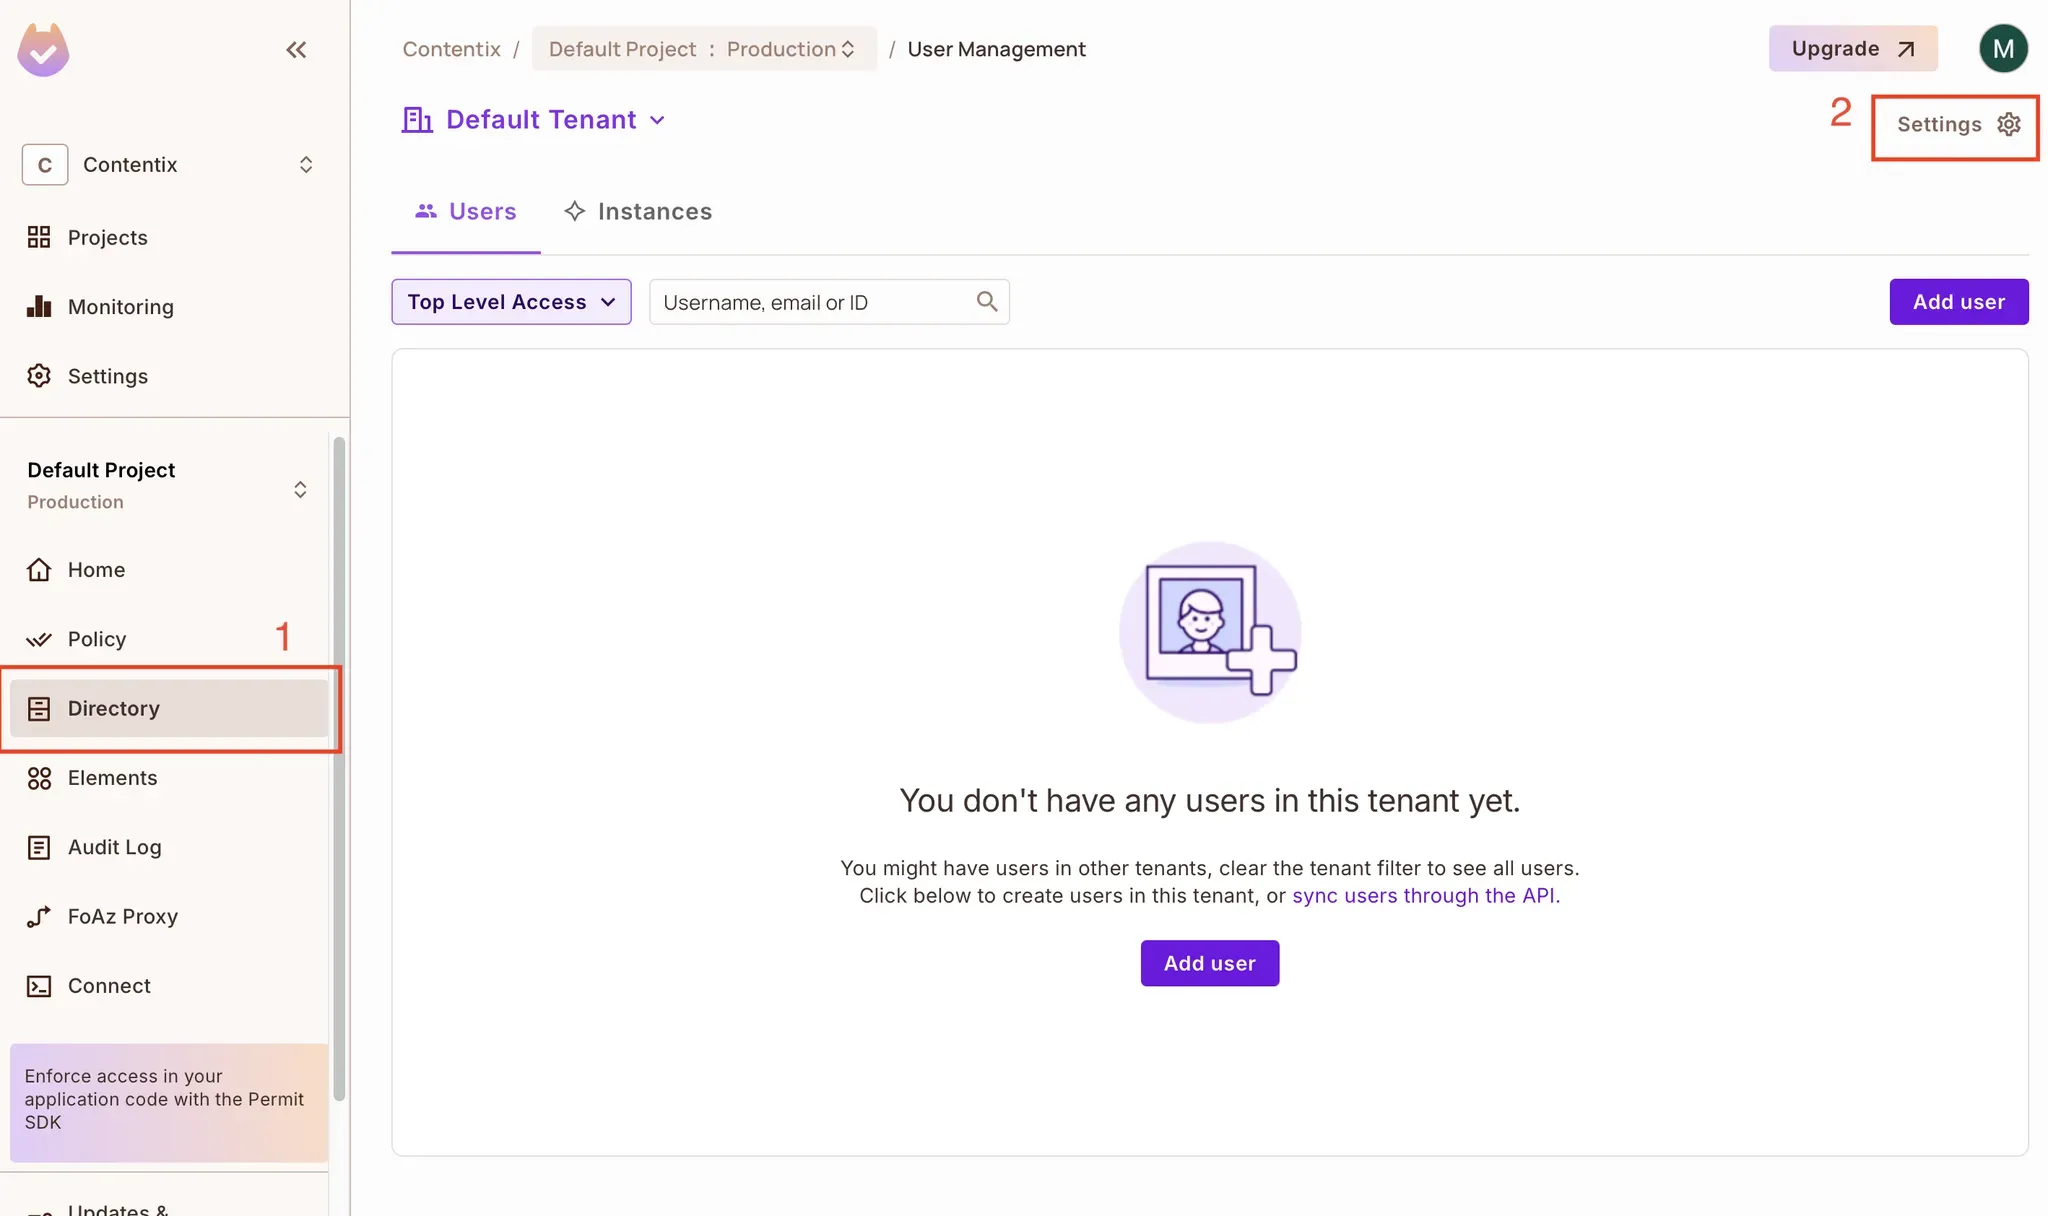
Task: Collapse sidebar with double chevron icon
Action: [x=296, y=49]
